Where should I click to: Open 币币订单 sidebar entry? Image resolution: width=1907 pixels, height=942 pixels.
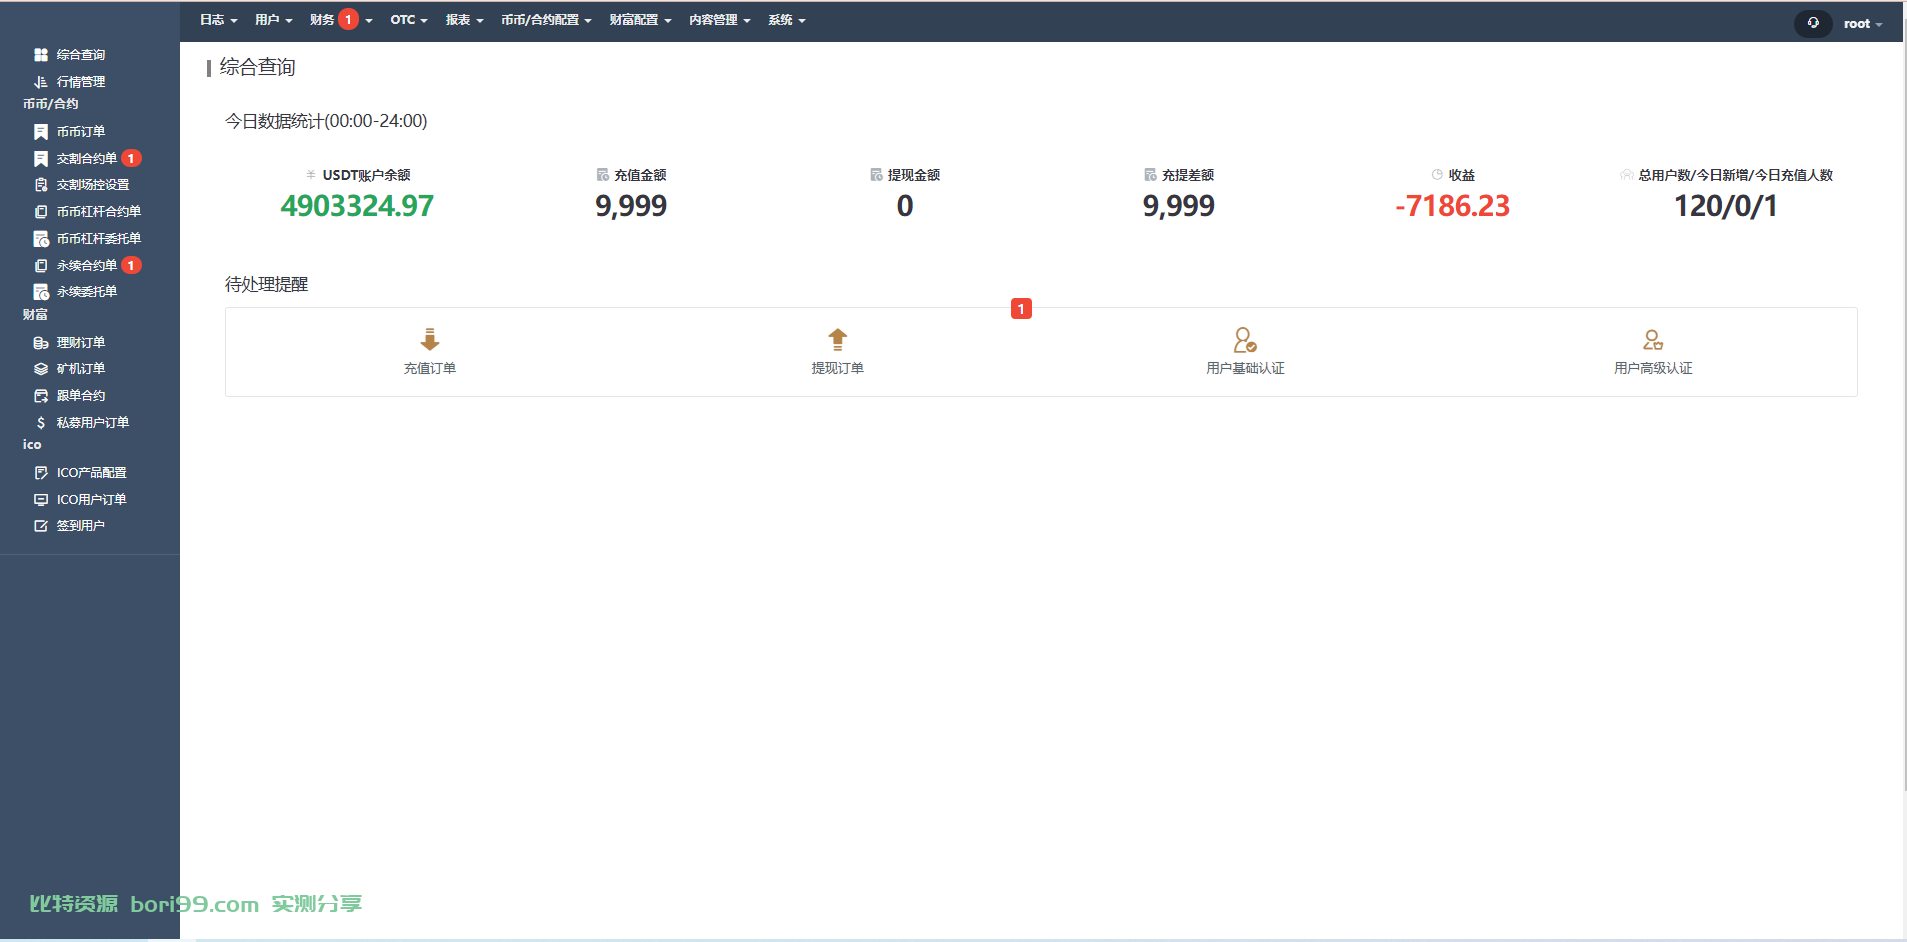click(81, 132)
